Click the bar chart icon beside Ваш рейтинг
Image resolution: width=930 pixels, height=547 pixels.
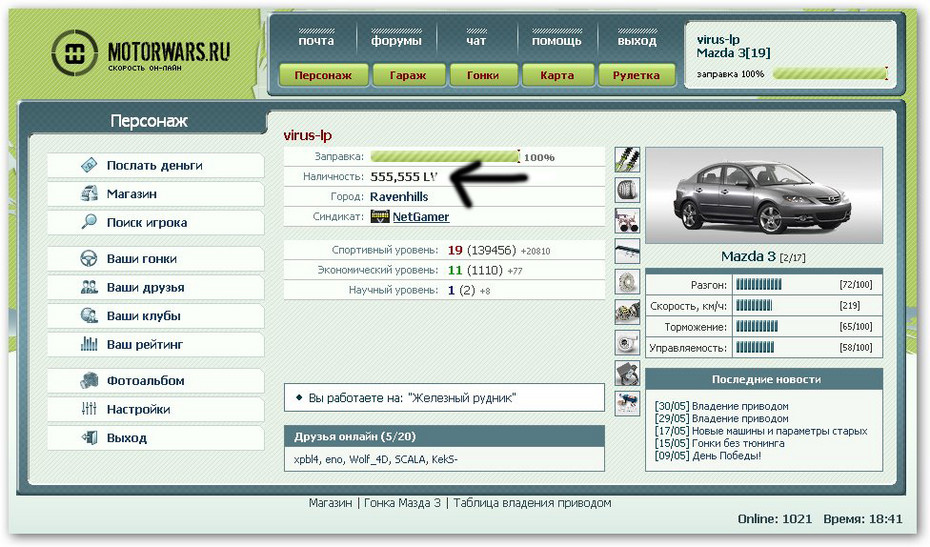[x=89, y=344]
